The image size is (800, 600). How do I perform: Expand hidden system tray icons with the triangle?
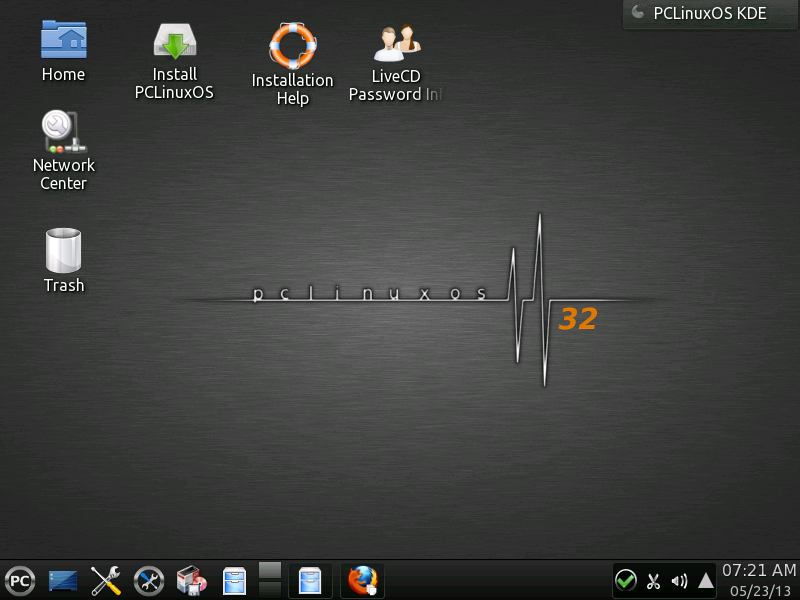[x=706, y=580]
